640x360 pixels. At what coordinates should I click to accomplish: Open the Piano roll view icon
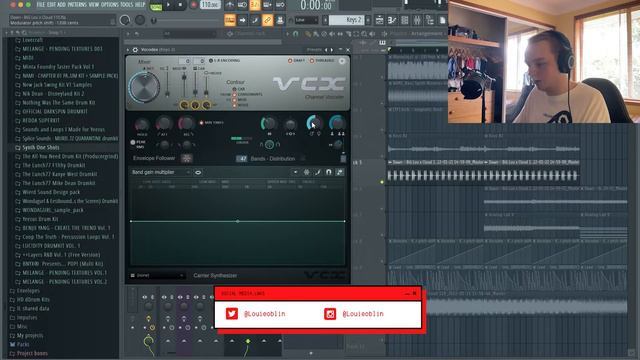[x=392, y=20]
